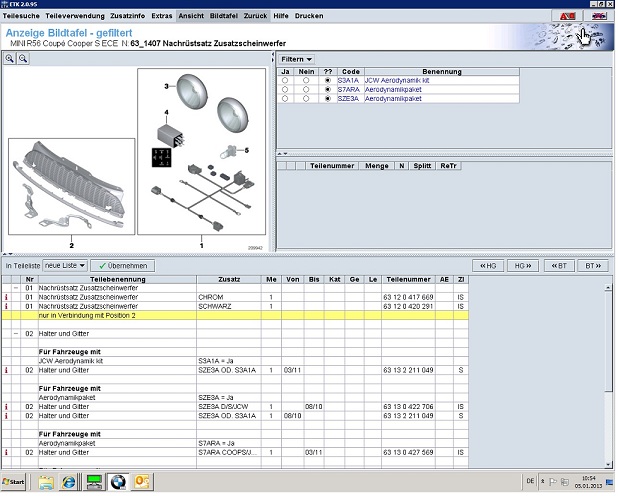The width and height of the screenshot is (618, 496).
Task: Select the ?? option for SZE3A
Action: click(x=327, y=99)
